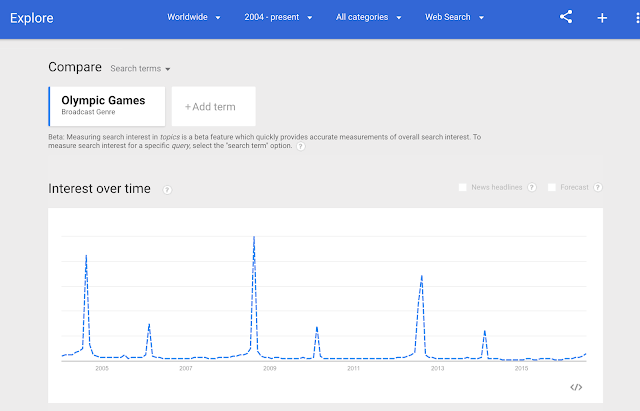Click the share icon in header
This screenshot has width=640, height=411.
(x=566, y=17)
